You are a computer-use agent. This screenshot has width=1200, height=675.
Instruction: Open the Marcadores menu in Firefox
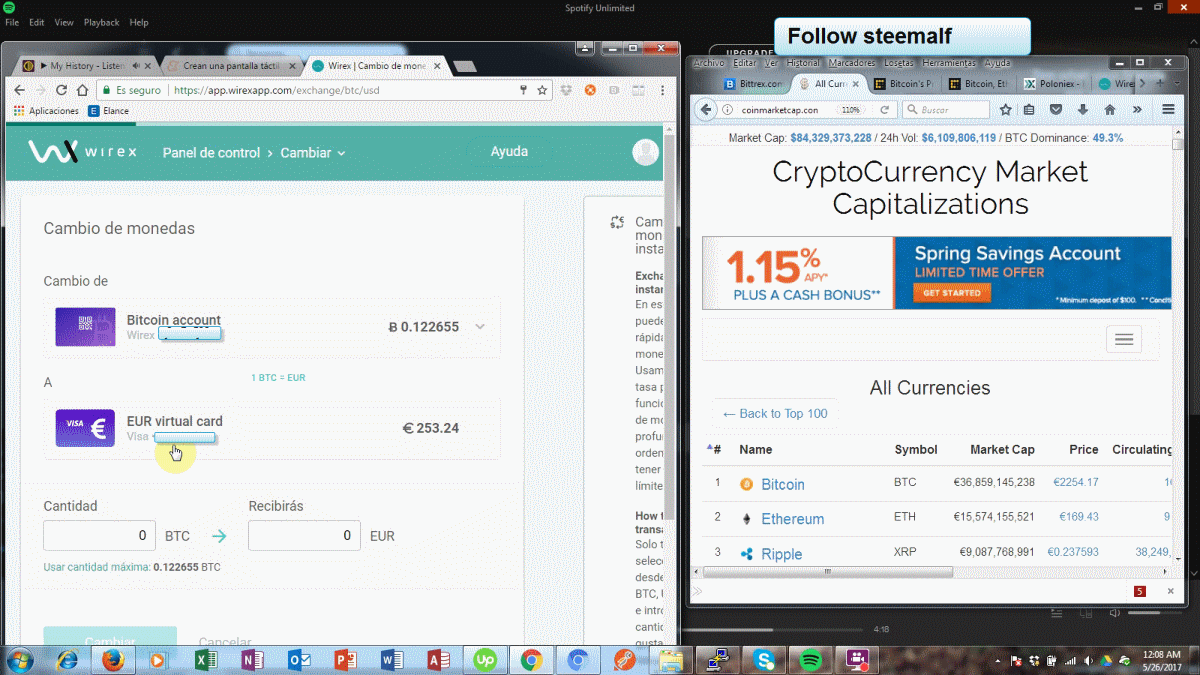(x=852, y=62)
